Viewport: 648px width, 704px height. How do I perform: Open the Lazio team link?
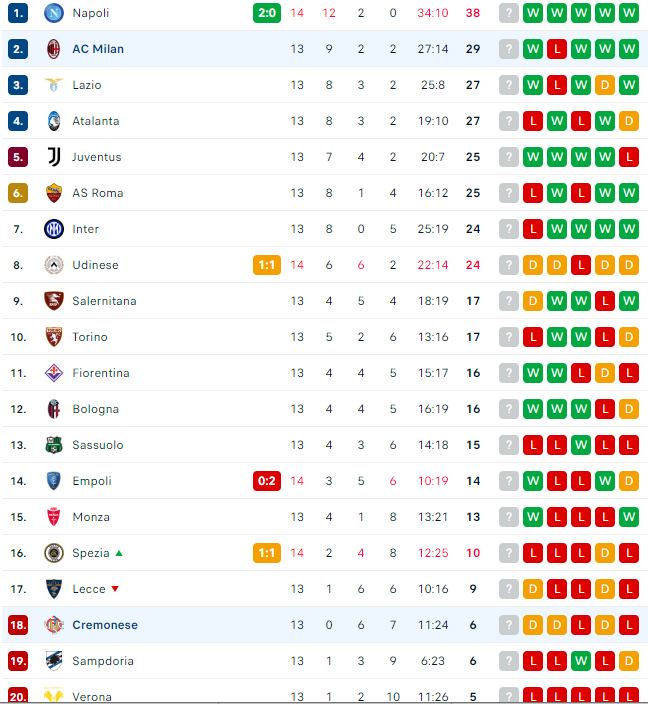click(x=87, y=85)
